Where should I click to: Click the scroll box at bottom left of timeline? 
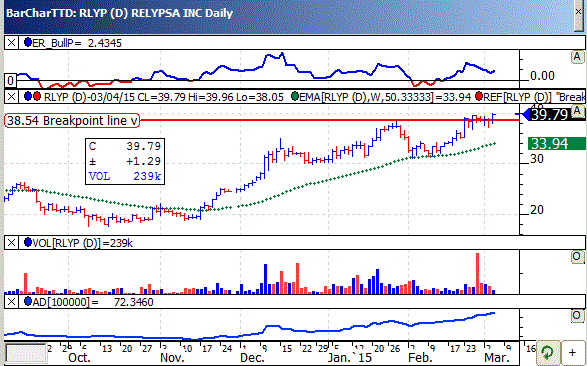coord(26,353)
